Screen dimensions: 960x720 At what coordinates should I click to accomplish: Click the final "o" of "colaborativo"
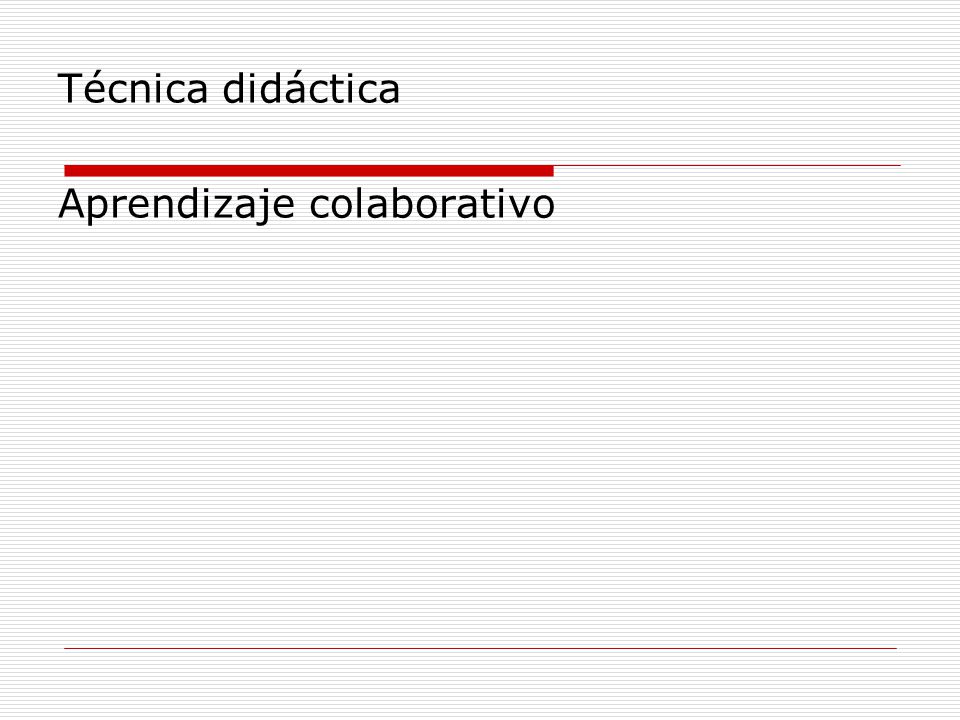(544, 208)
